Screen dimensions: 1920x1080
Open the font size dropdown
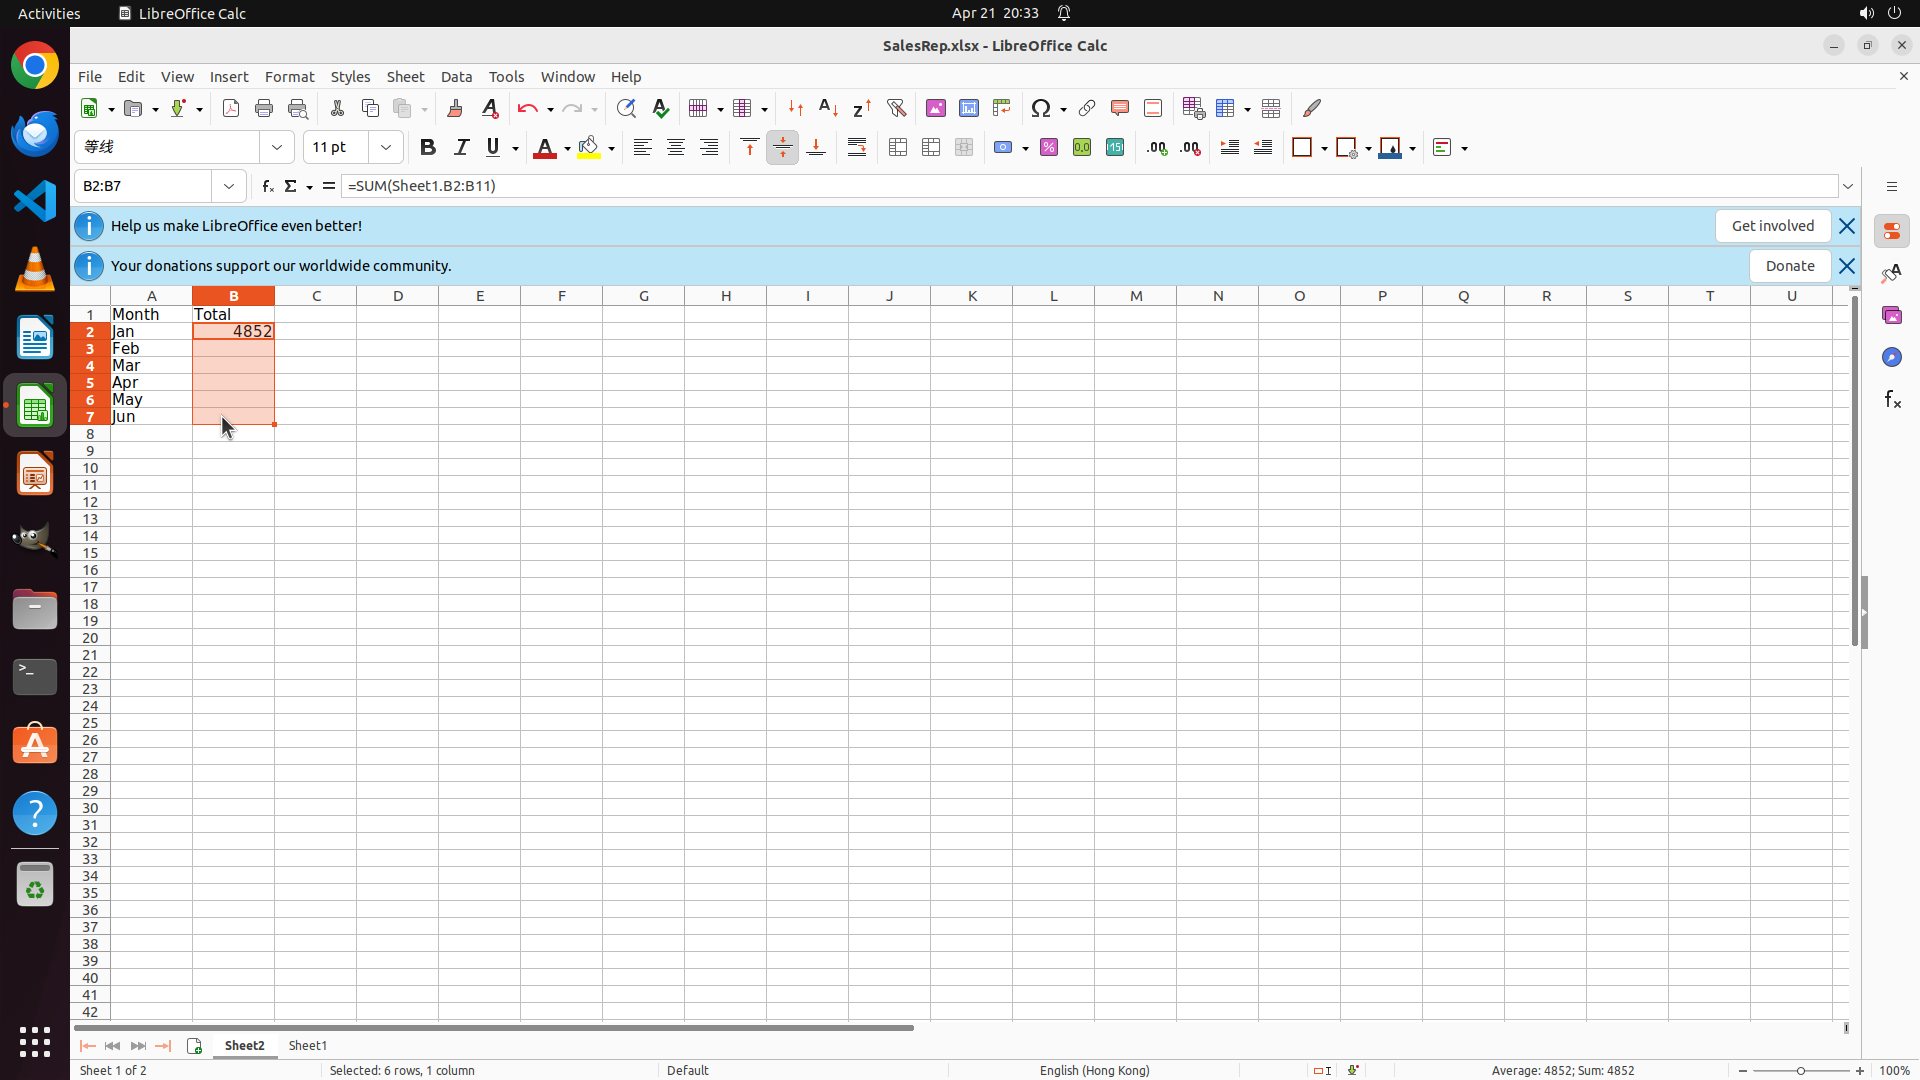[386, 148]
